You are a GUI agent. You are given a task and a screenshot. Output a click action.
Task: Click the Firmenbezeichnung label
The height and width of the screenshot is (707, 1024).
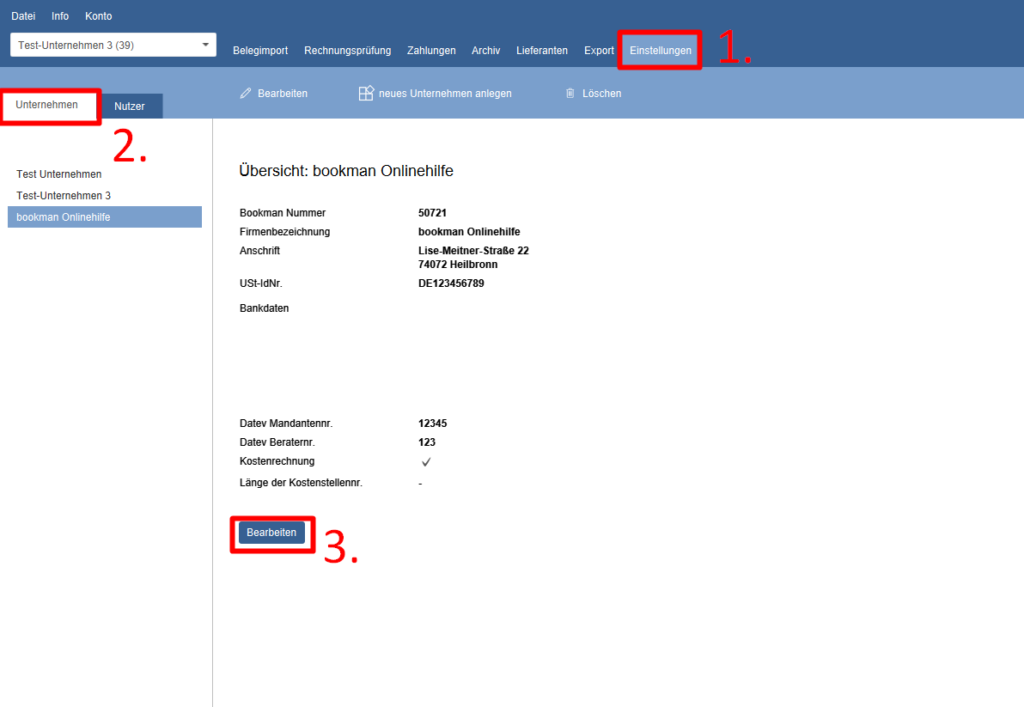coord(285,232)
